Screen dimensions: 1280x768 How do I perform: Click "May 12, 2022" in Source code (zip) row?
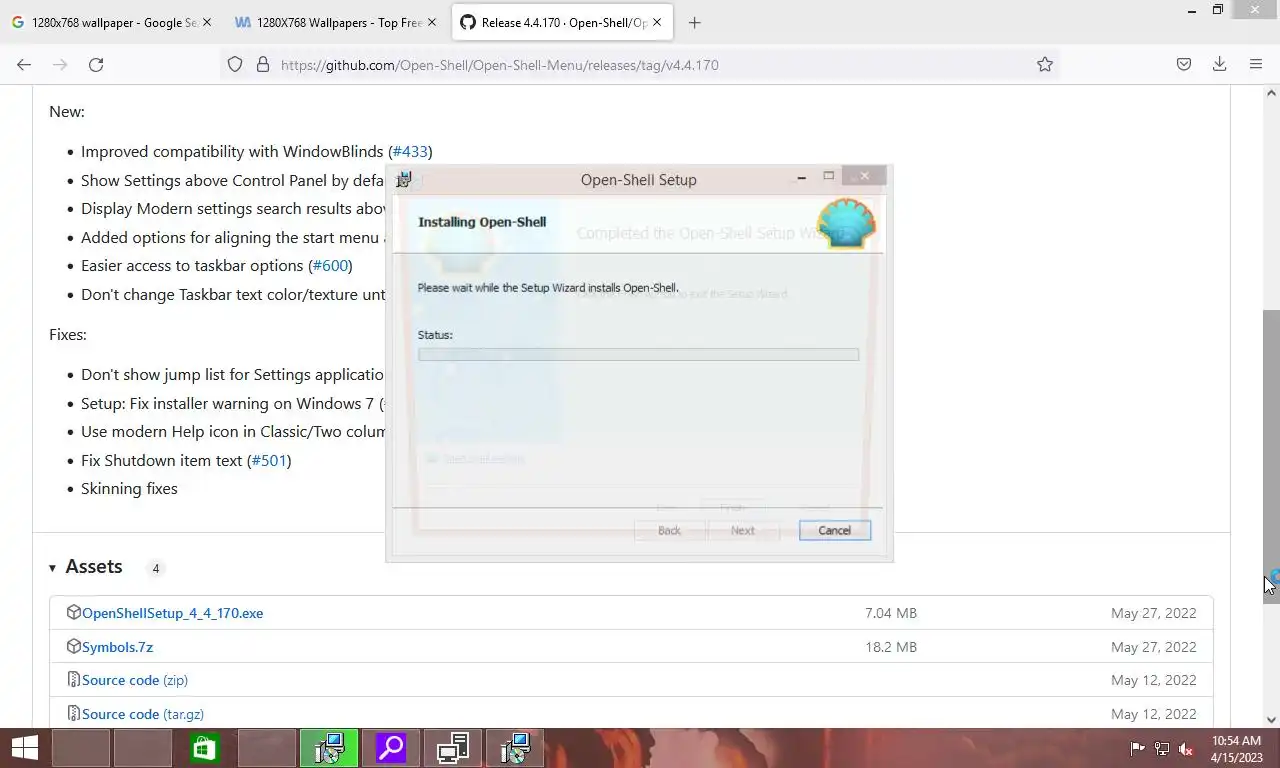1154,680
